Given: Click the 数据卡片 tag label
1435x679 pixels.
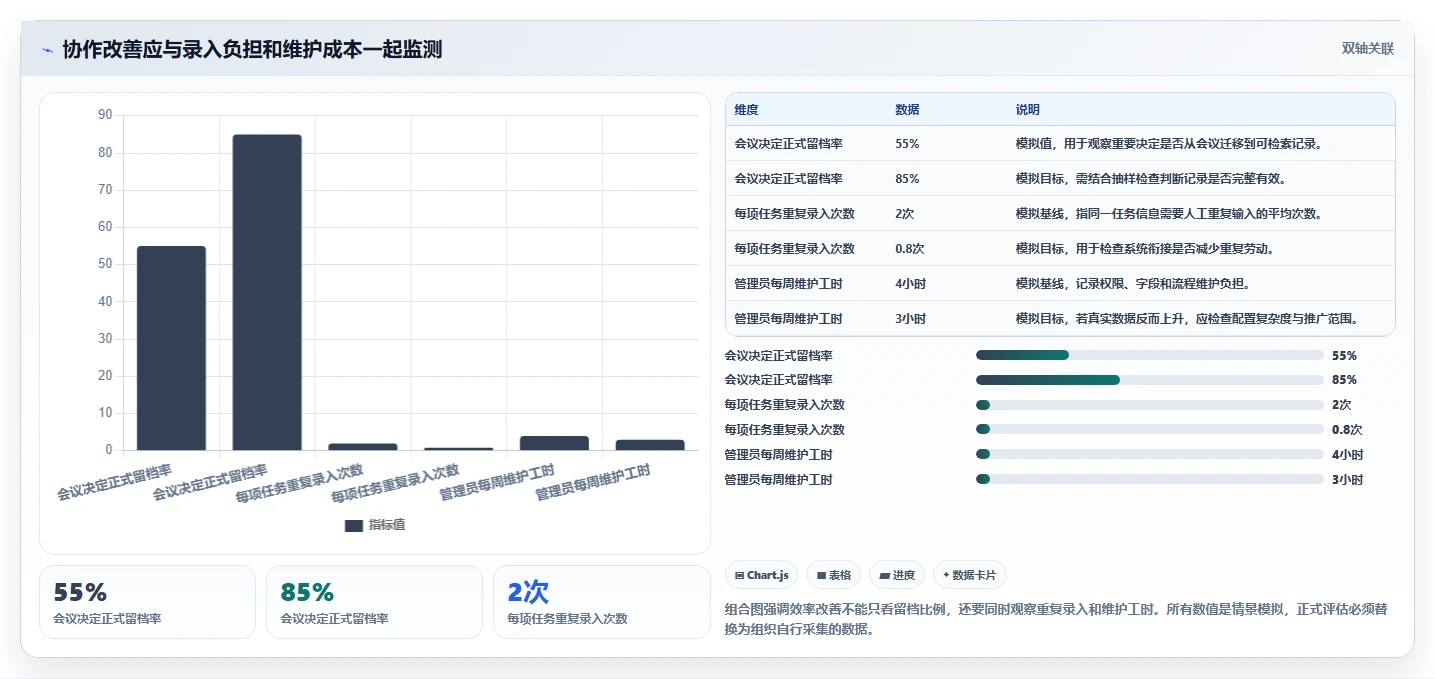Looking at the screenshot, I should point(976,575).
